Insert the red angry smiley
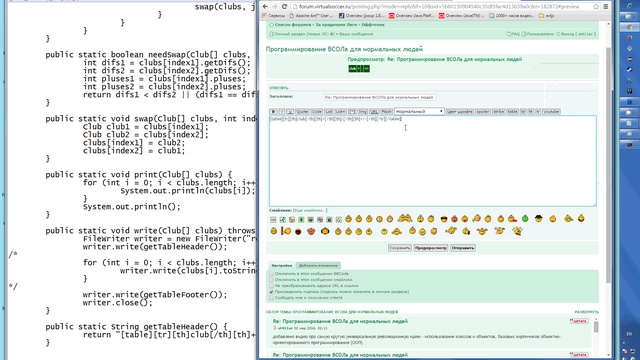Viewport: 640px width, 360px height. click(454, 219)
